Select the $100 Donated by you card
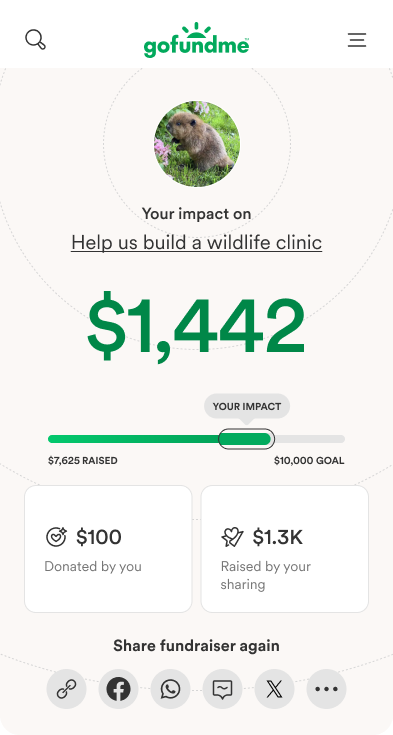The width and height of the screenshot is (393, 735). pos(108,549)
